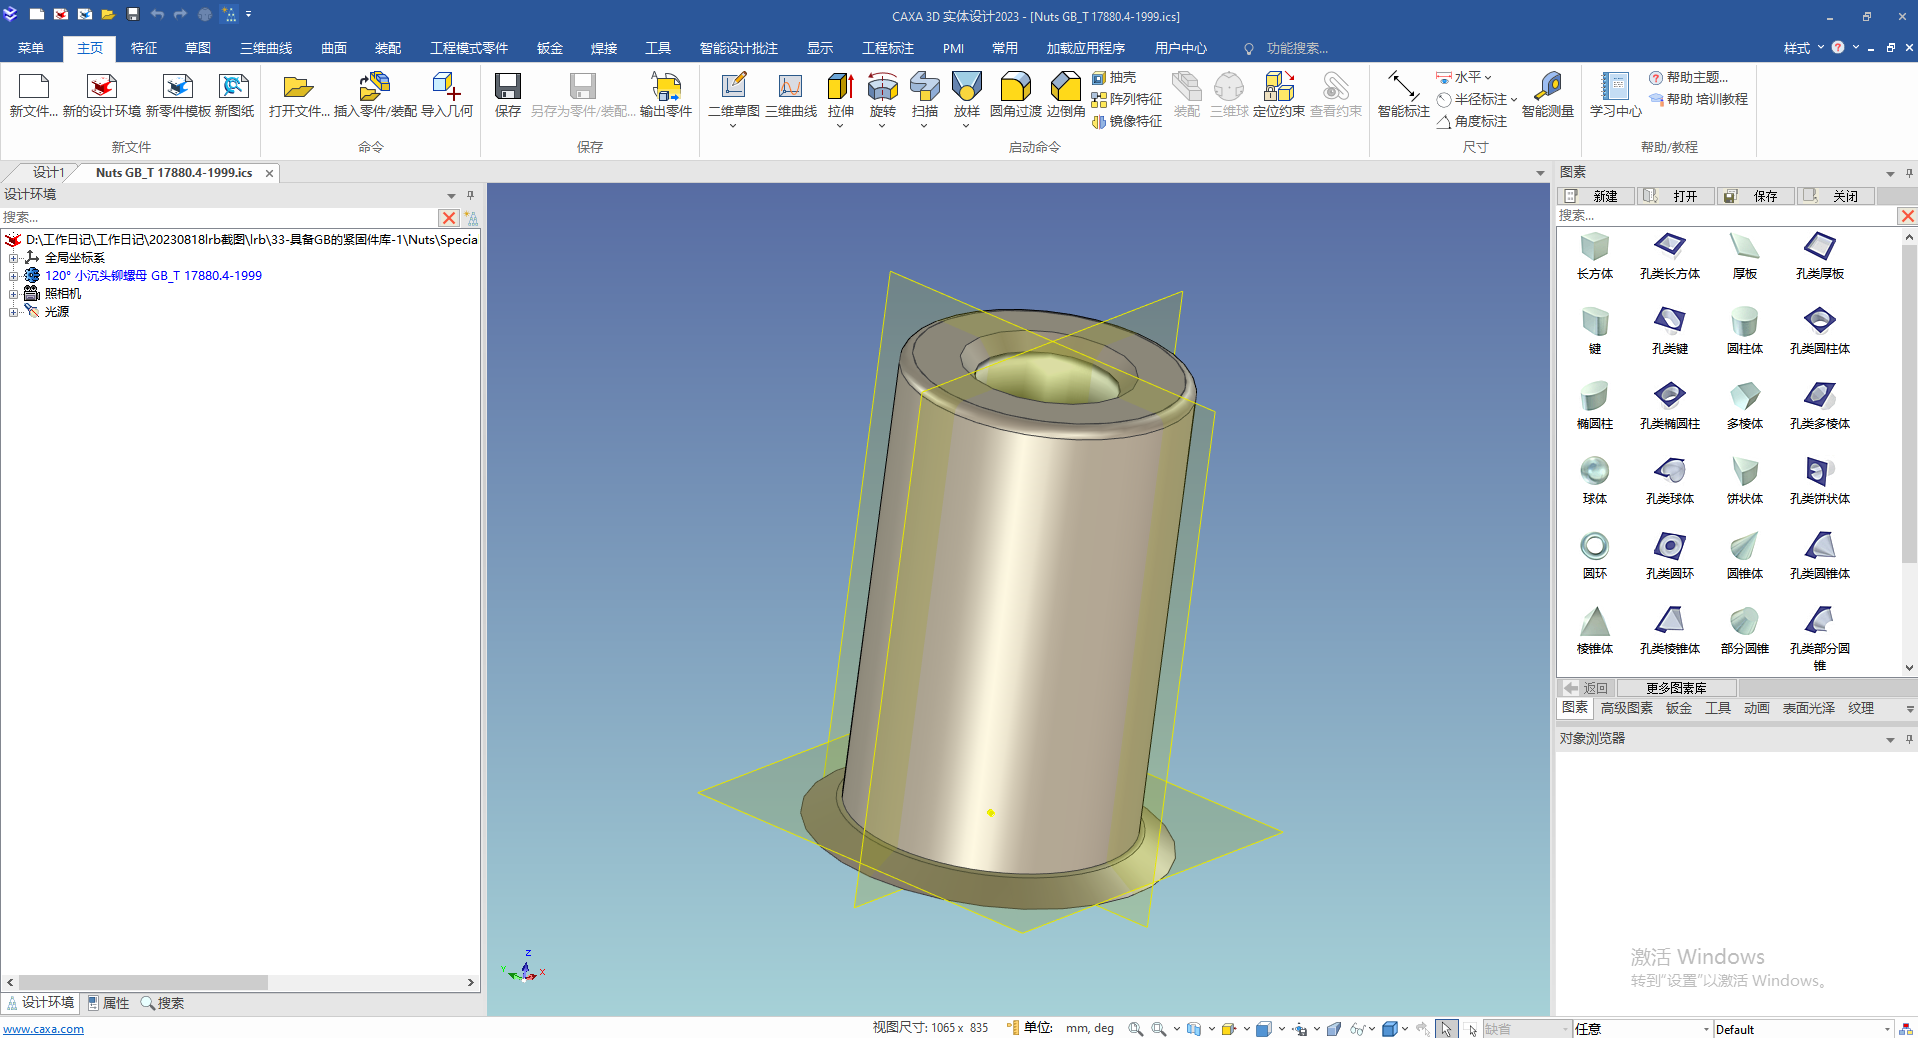Open the 样式 style dropdown
1918x1038 pixels.
click(x=1804, y=48)
